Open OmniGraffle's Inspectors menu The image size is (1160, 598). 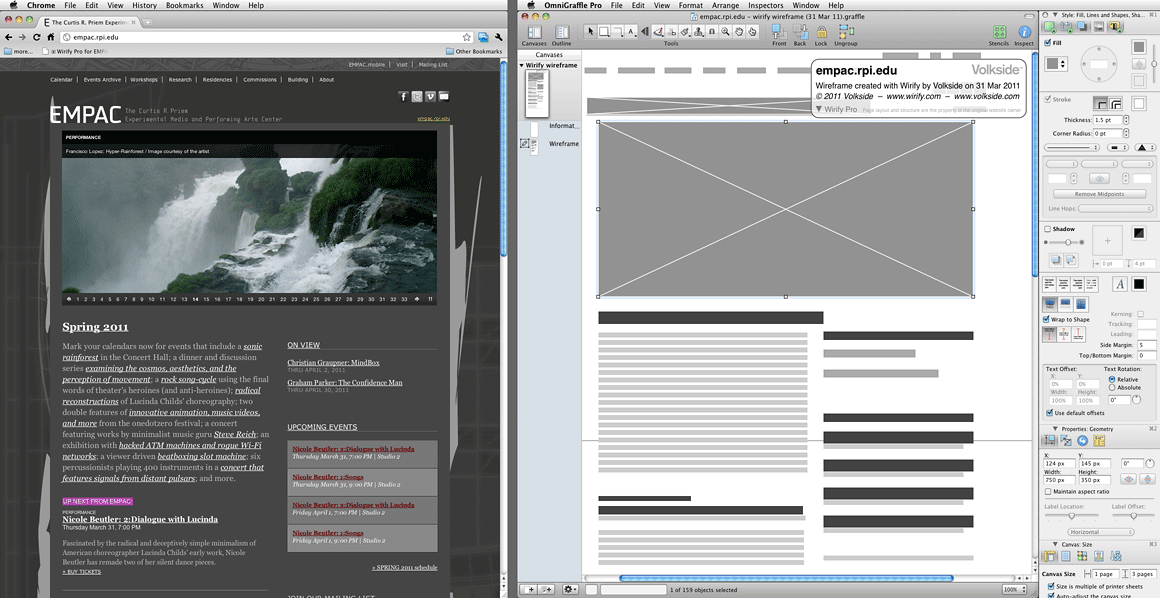(x=765, y=5)
